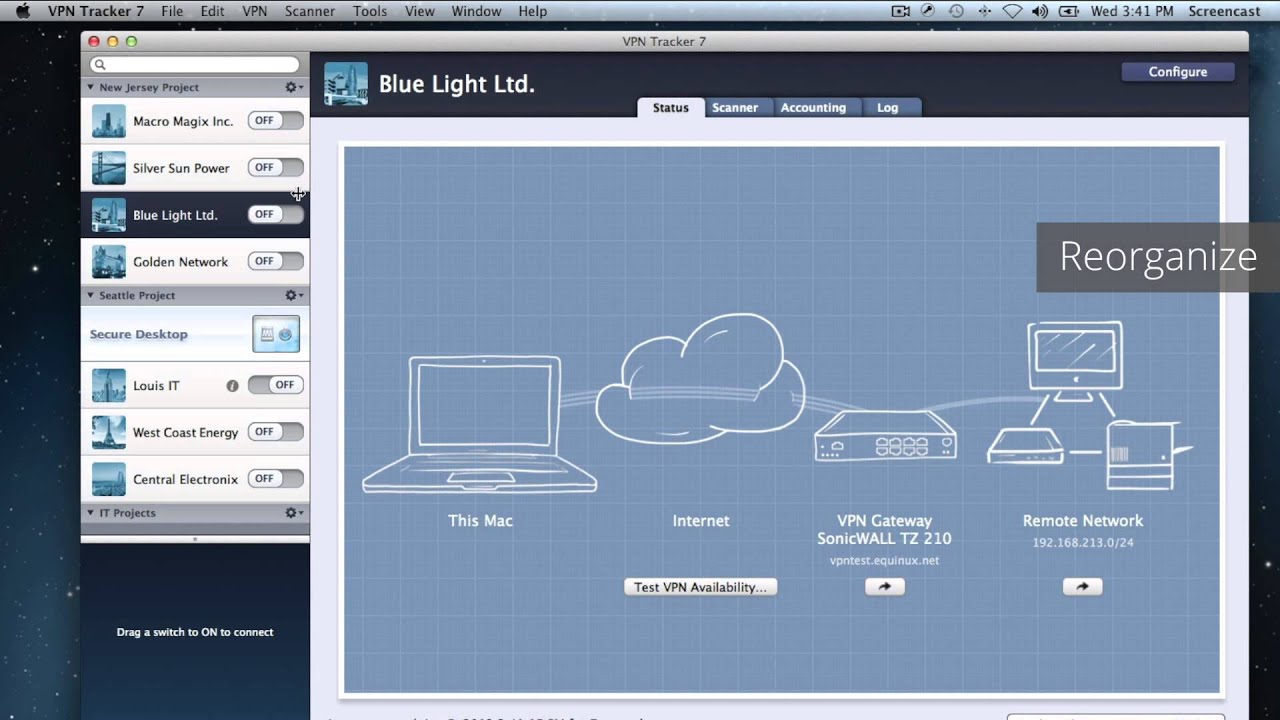Collapse the IT Projects group
Image resolution: width=1280 pixels, height=720 pixels.
click(x=91, y=513)
